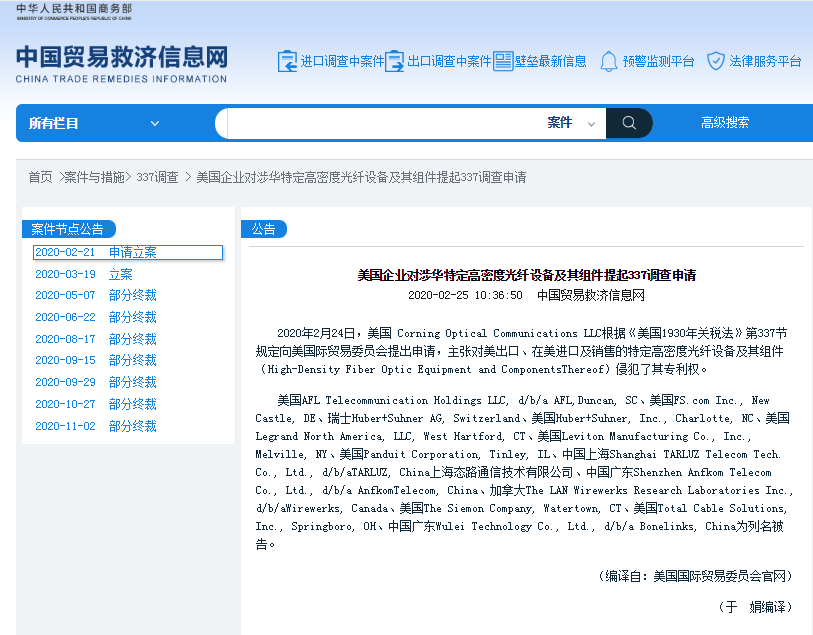Go to 首页 in breadcrumb
The width and height of the screenshot is (813, 635).
pyautogui.click(x=40, y=177)
